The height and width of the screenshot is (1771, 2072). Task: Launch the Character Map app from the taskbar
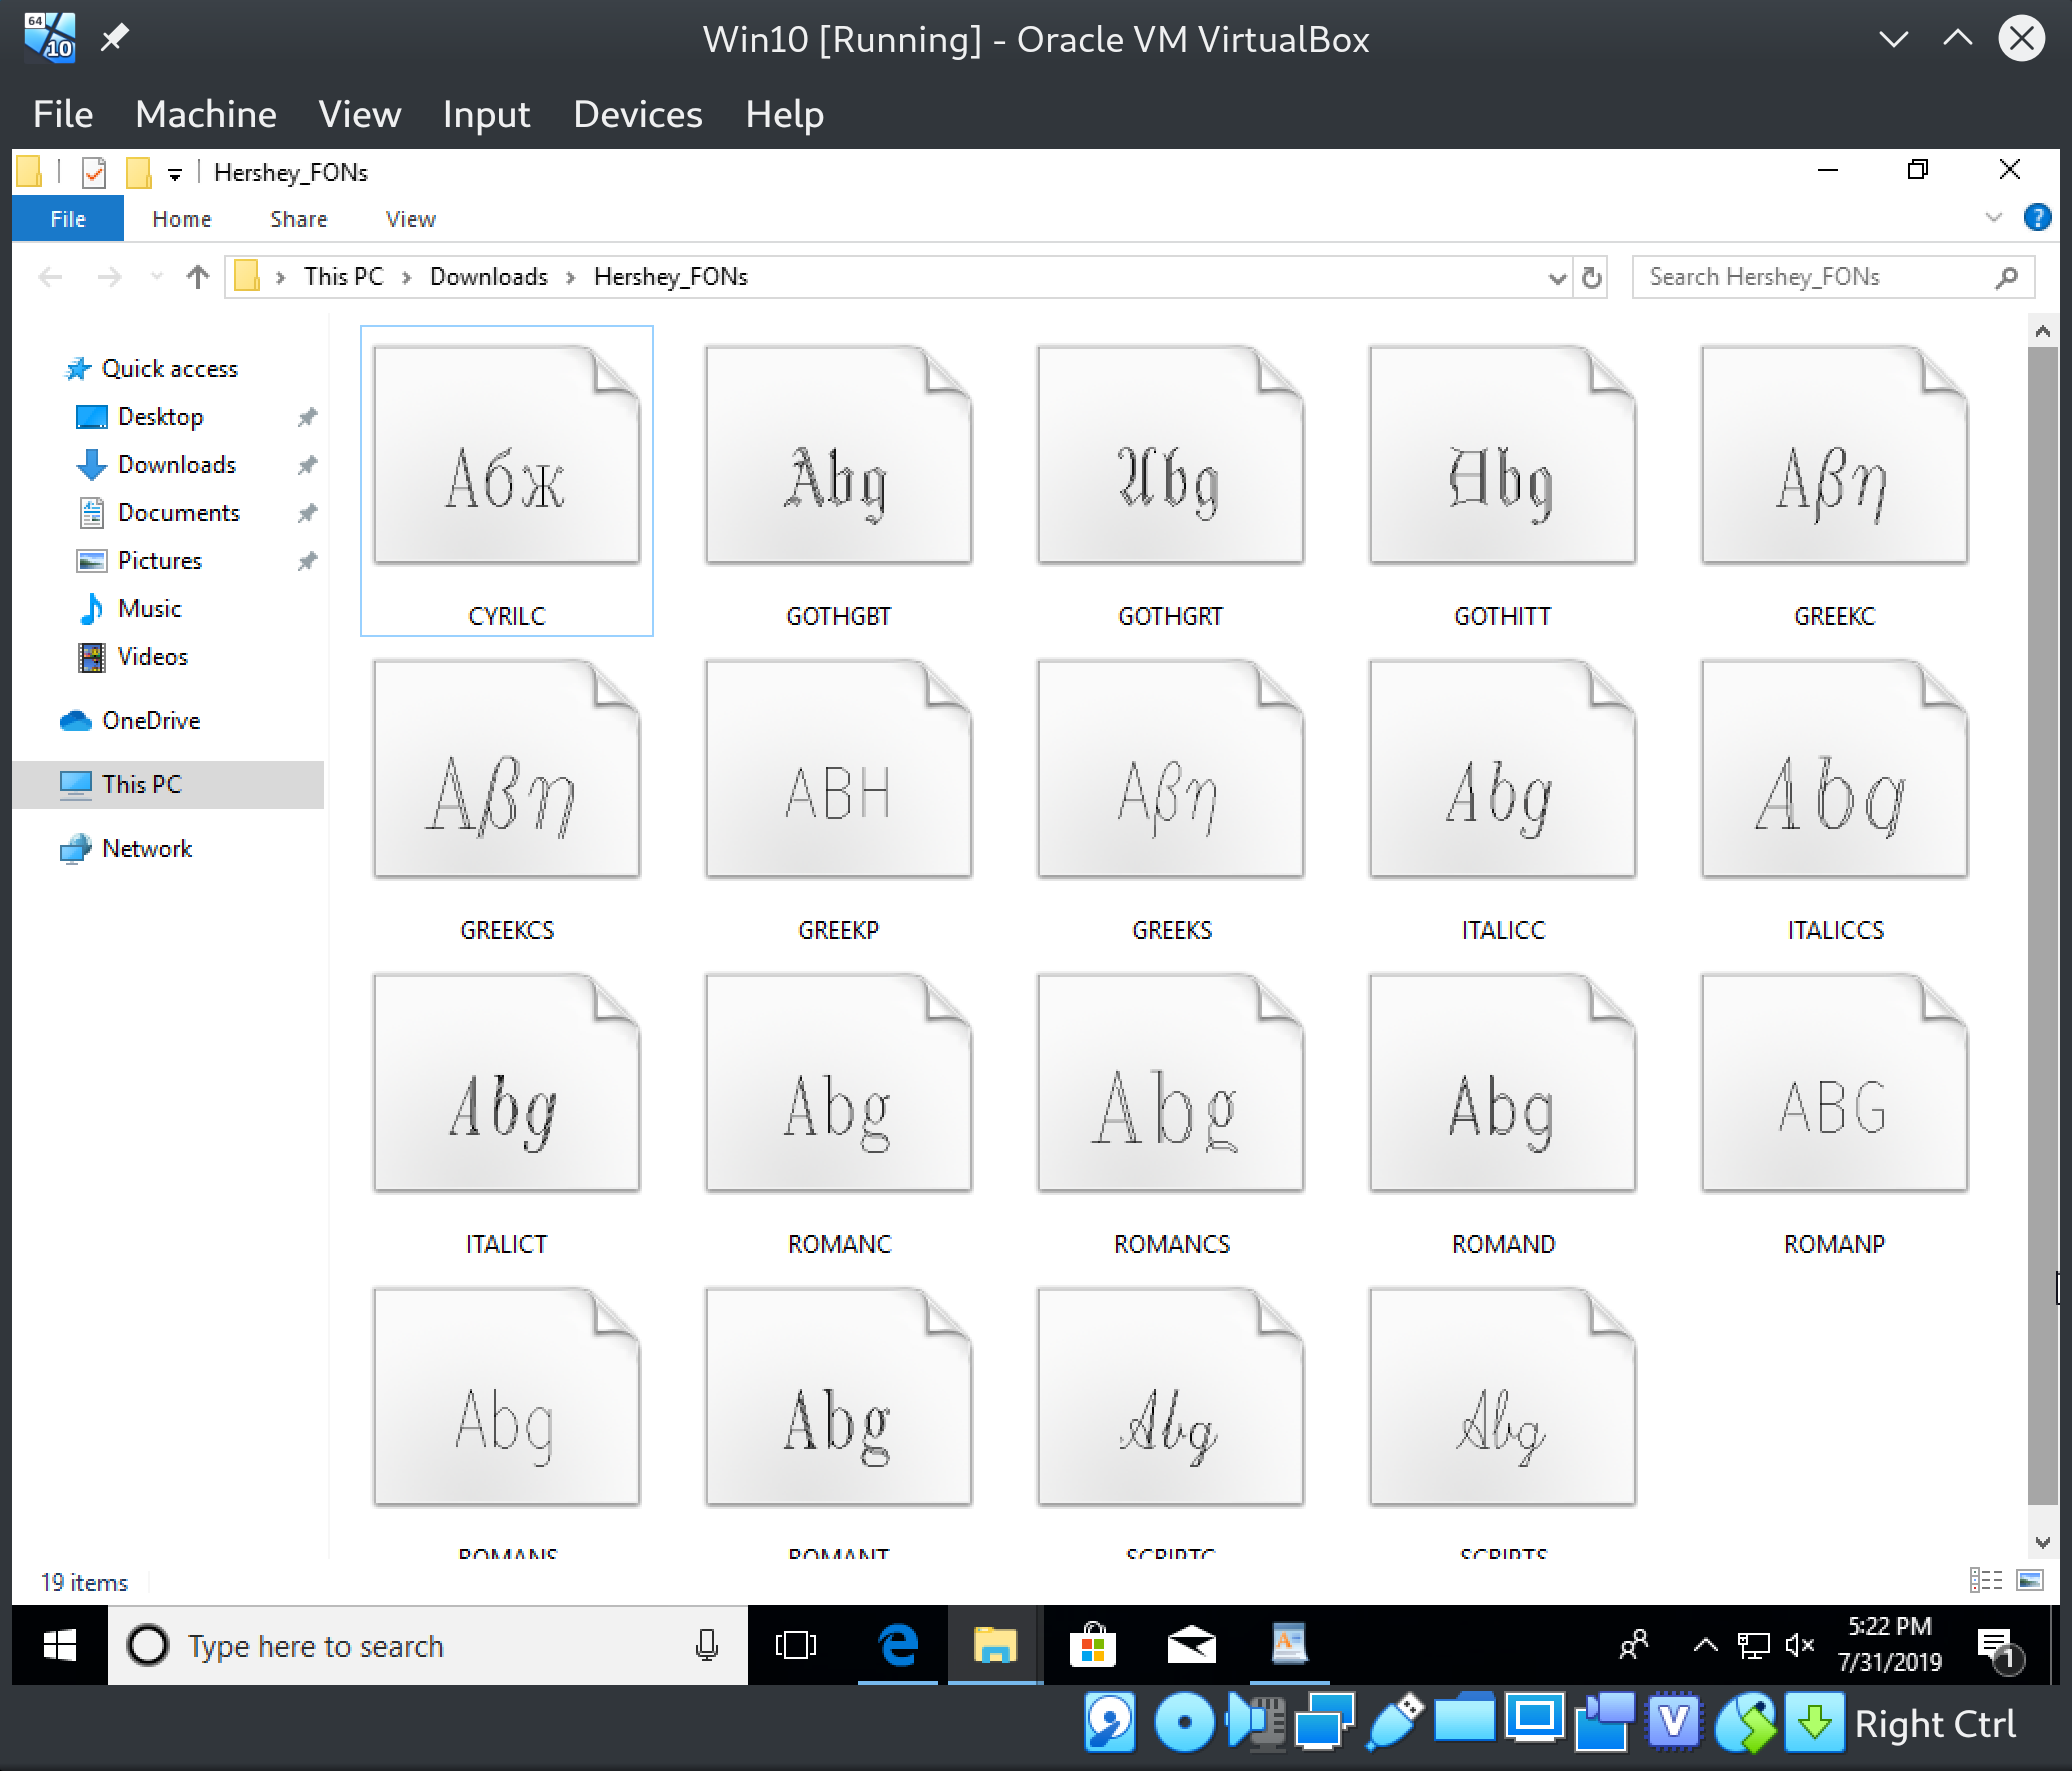click(x=1290, y=1645)
